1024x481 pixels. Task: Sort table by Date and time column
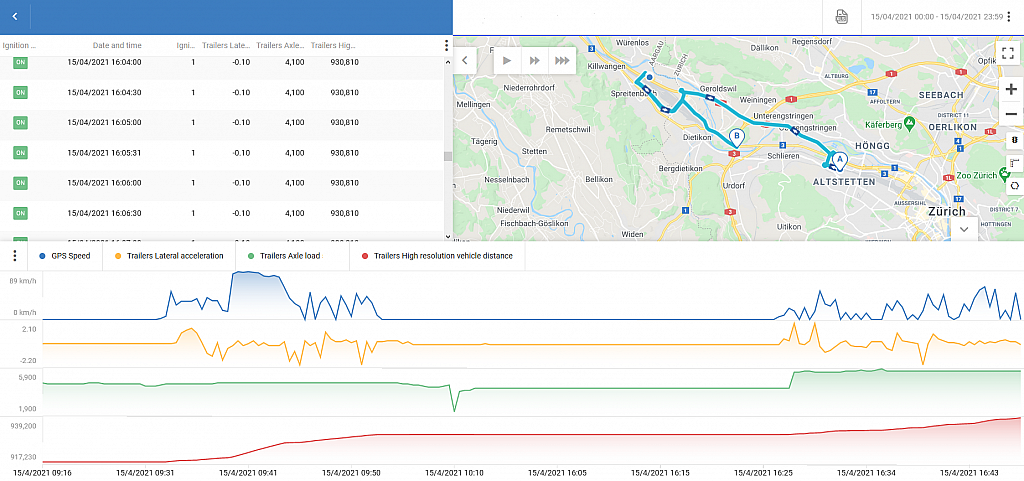117,45
